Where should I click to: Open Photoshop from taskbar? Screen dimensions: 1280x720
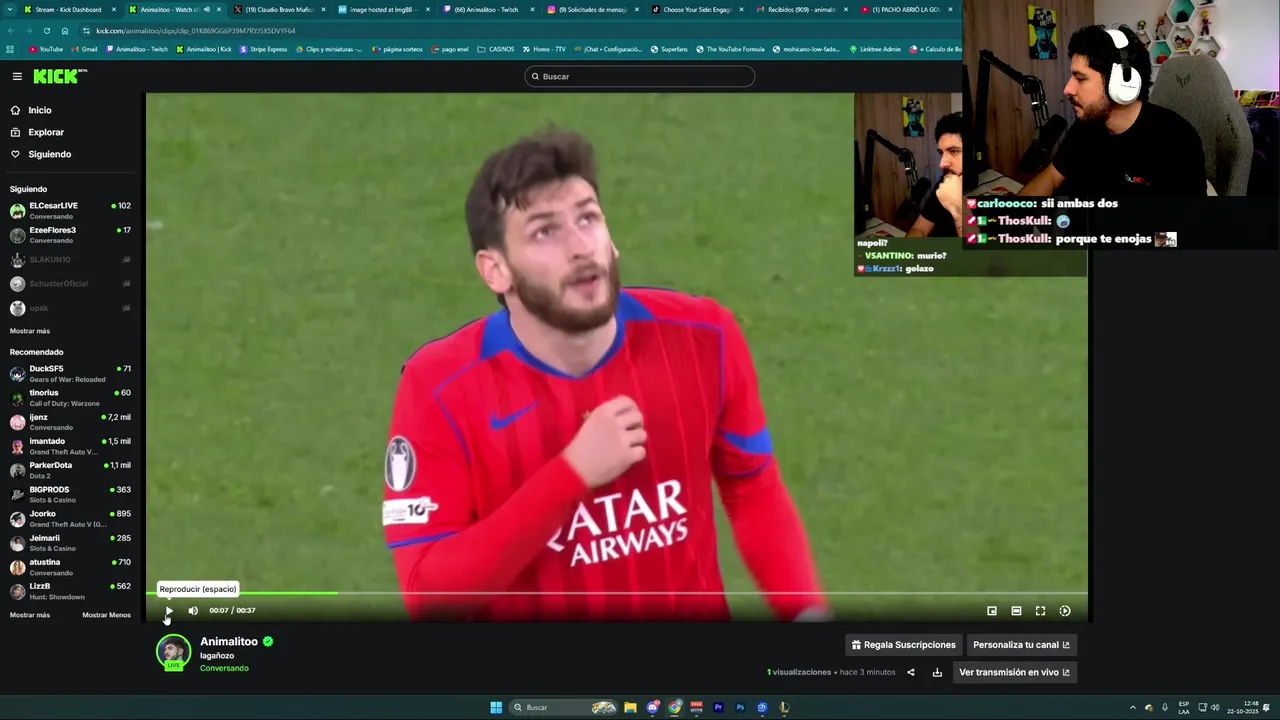point(740,707)
